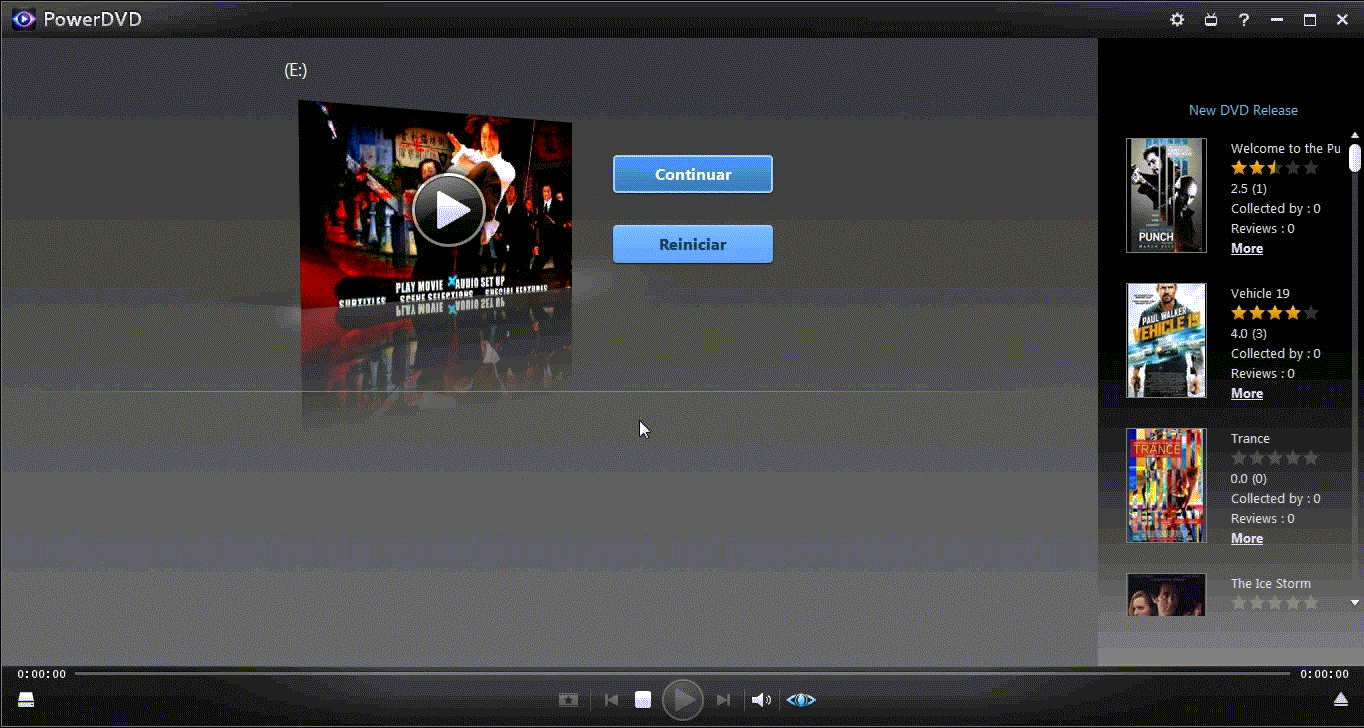Select Welcome to the Punch poster
This screenshot has height=728, width=1364.
(x=1166, y=195)
